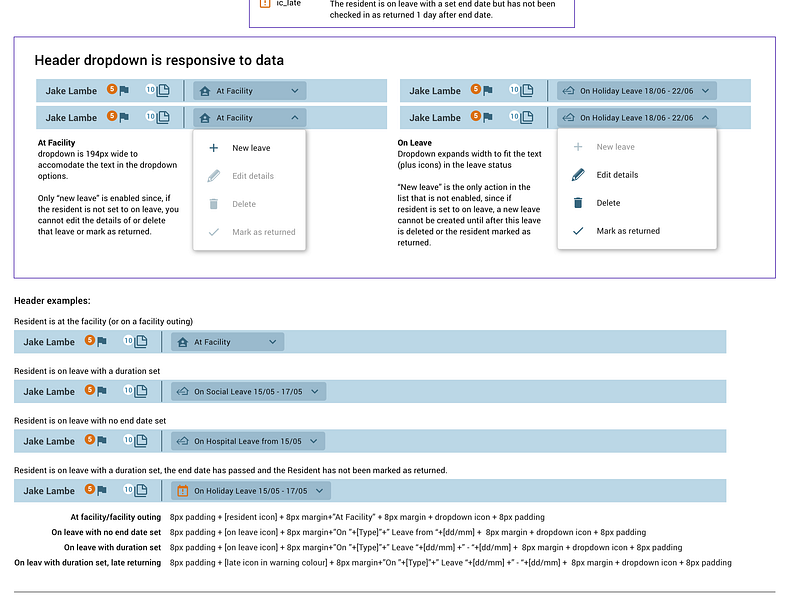Select Mark as returned in On Holiday Leave menu
This screenshot has width=800, height=600.
pos(637,231)
